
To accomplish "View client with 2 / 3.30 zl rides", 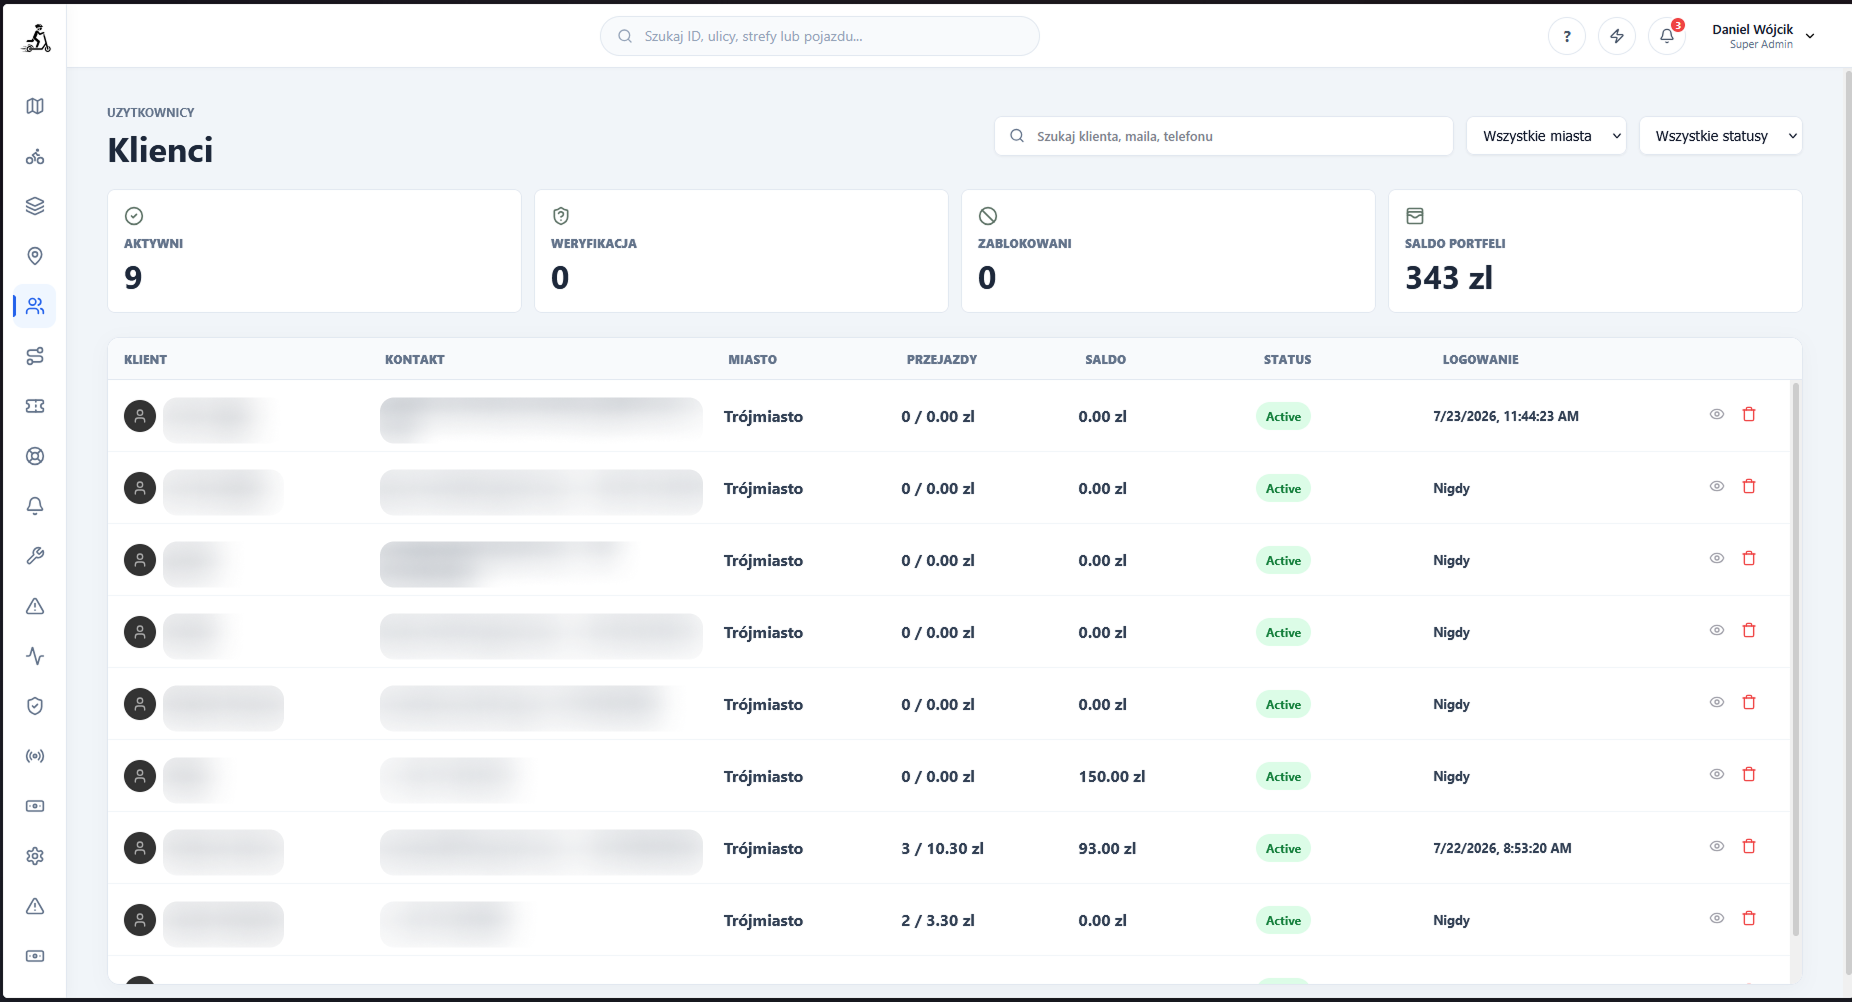I will pos(1717,918).
